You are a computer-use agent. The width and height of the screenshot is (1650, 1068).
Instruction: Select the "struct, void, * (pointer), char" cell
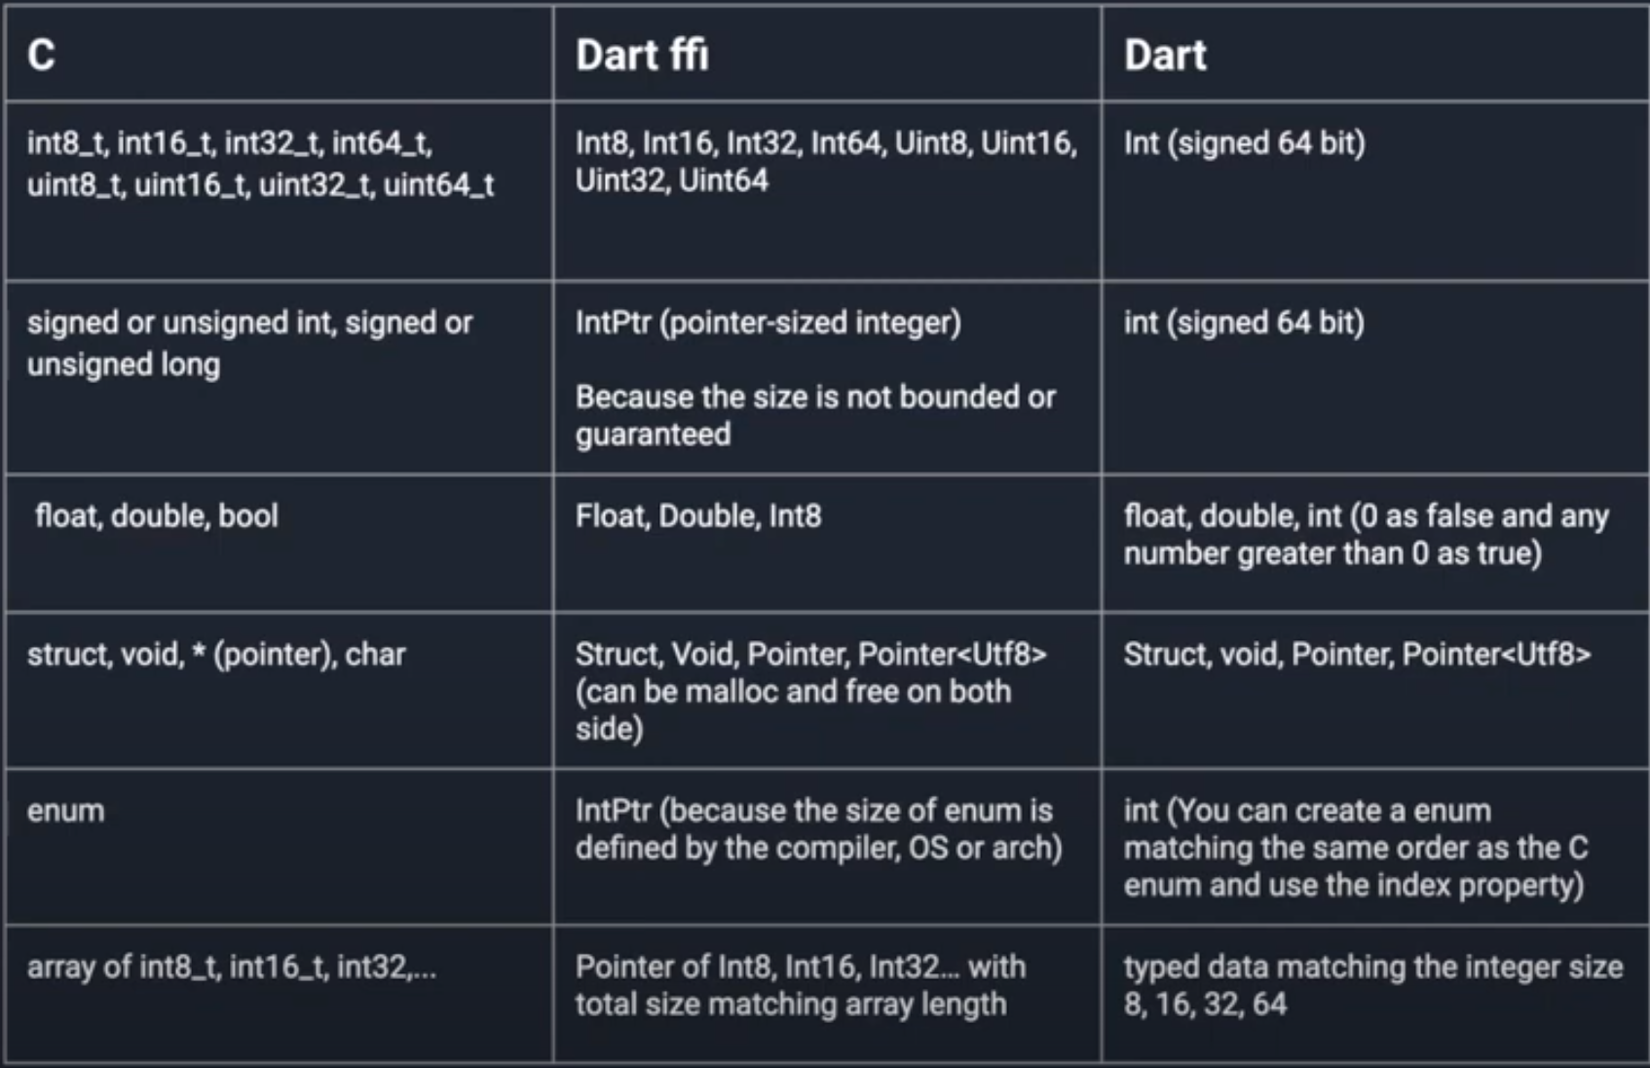(x=216, y=654)
